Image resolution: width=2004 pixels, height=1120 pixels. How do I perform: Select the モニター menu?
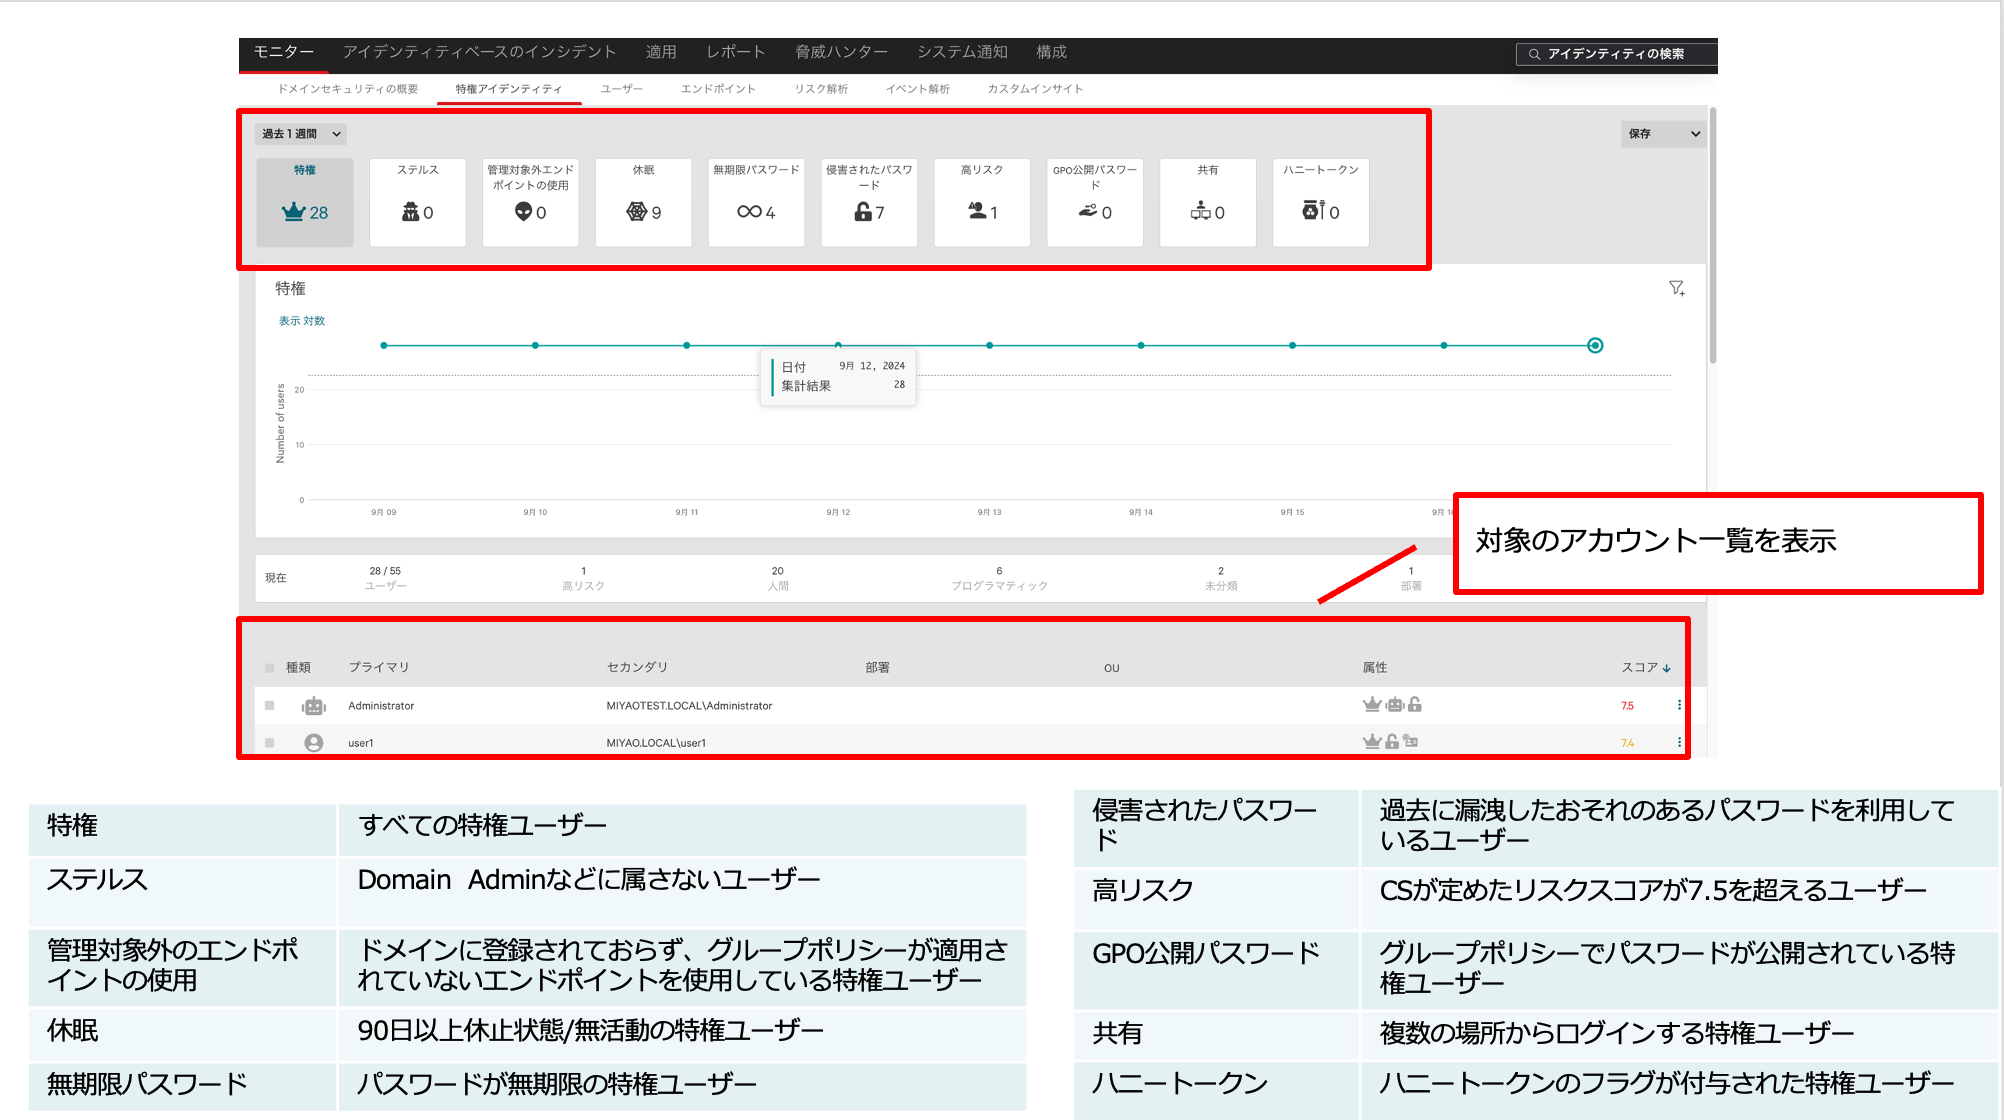tap(283, 52)
